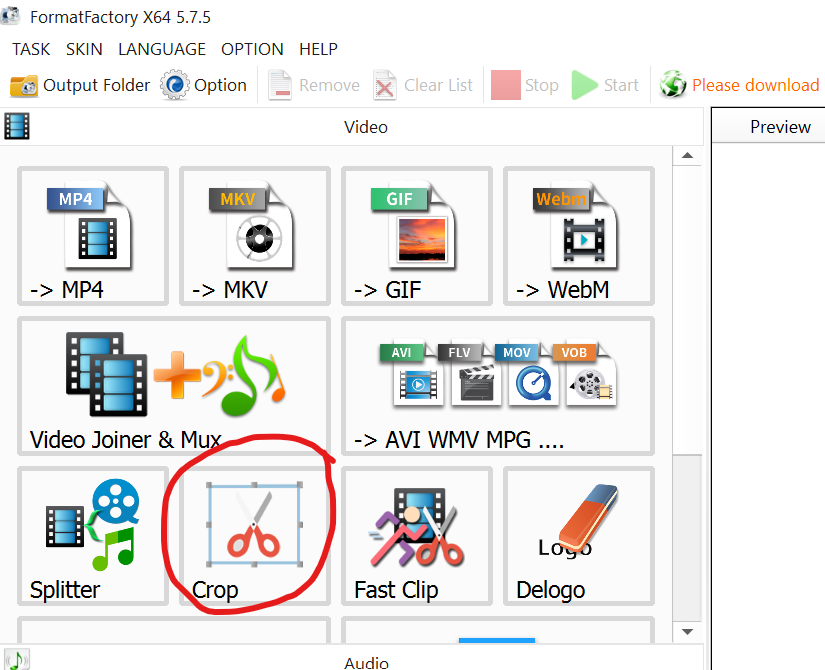Click the Option gear toolbar button
This screenshot has height=670, width=825.
coord(204,85)
